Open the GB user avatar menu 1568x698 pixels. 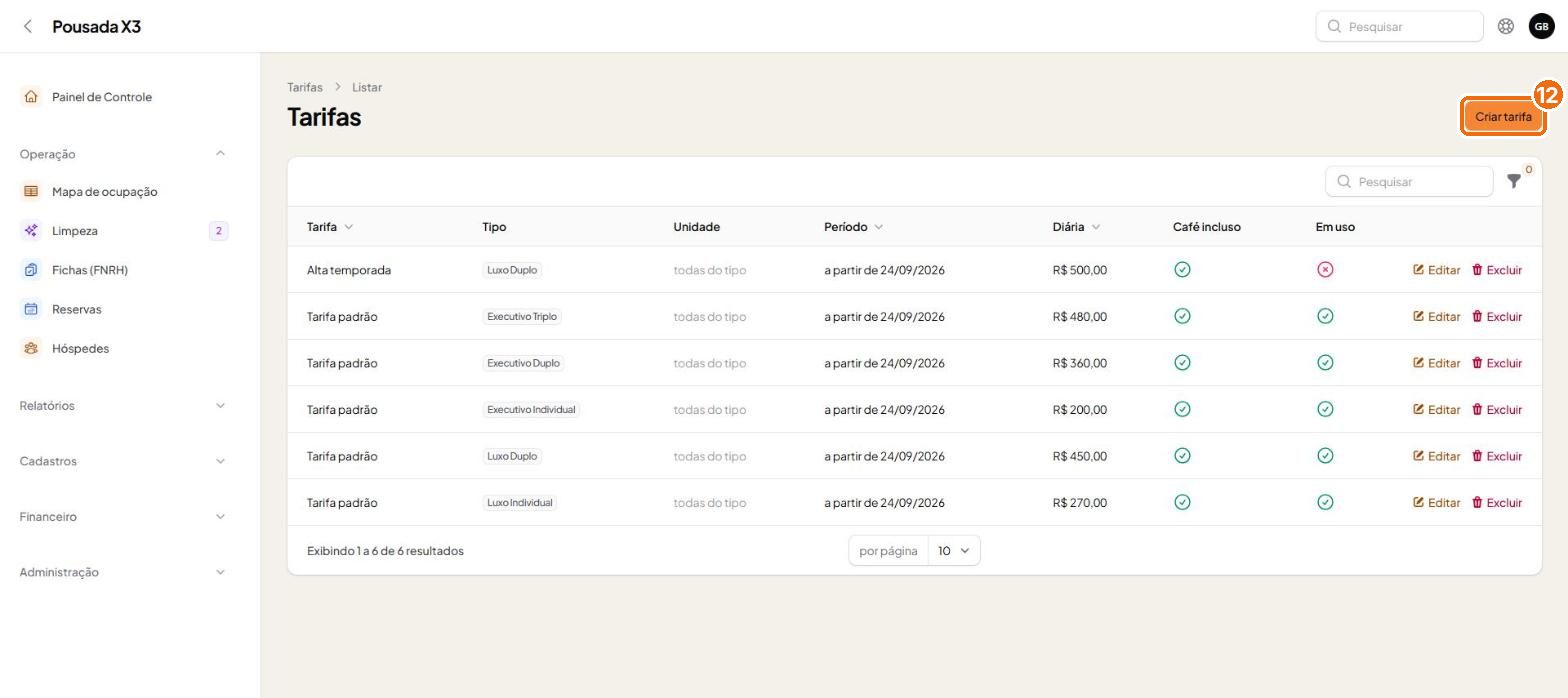pos(1541,26)
